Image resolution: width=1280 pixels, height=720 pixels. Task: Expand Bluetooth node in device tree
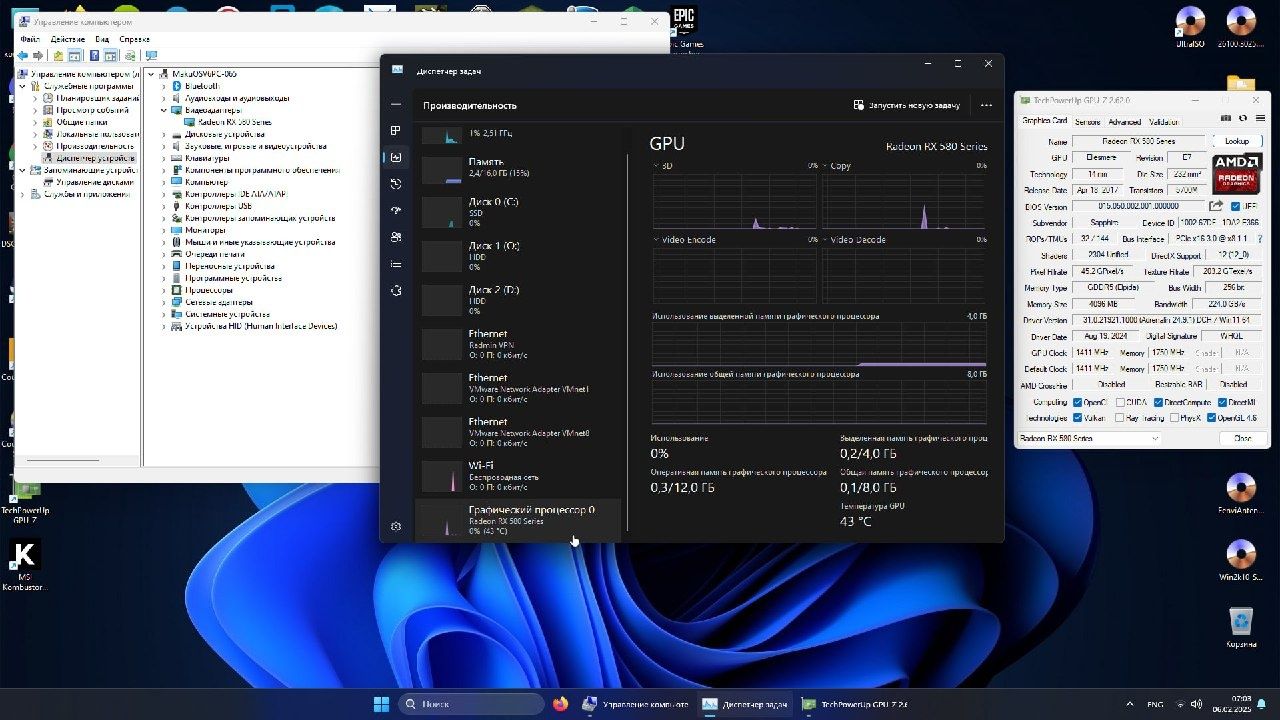[164, 86]
